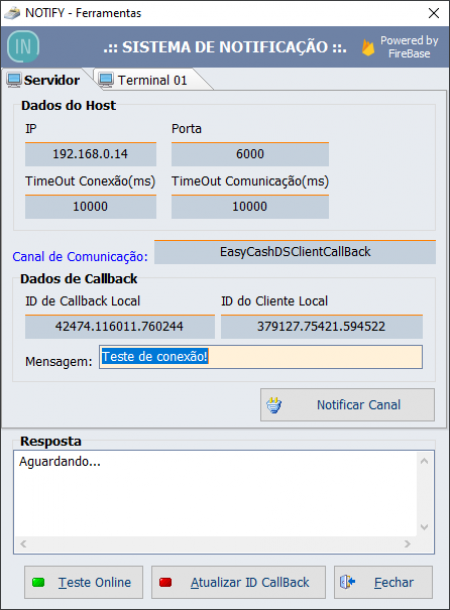Click the Firebase flame icon
450x610 pixels.
pyautogui.click(x=368, y=47)
